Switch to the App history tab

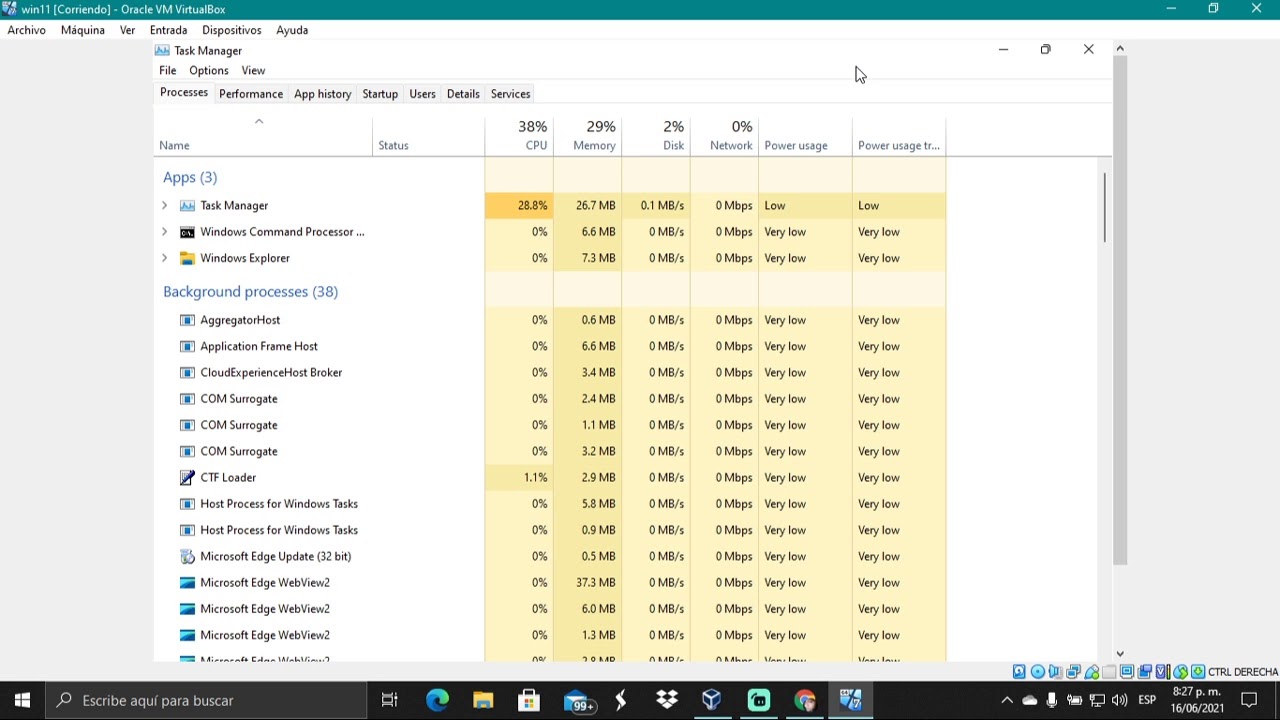tap(322, 94)
